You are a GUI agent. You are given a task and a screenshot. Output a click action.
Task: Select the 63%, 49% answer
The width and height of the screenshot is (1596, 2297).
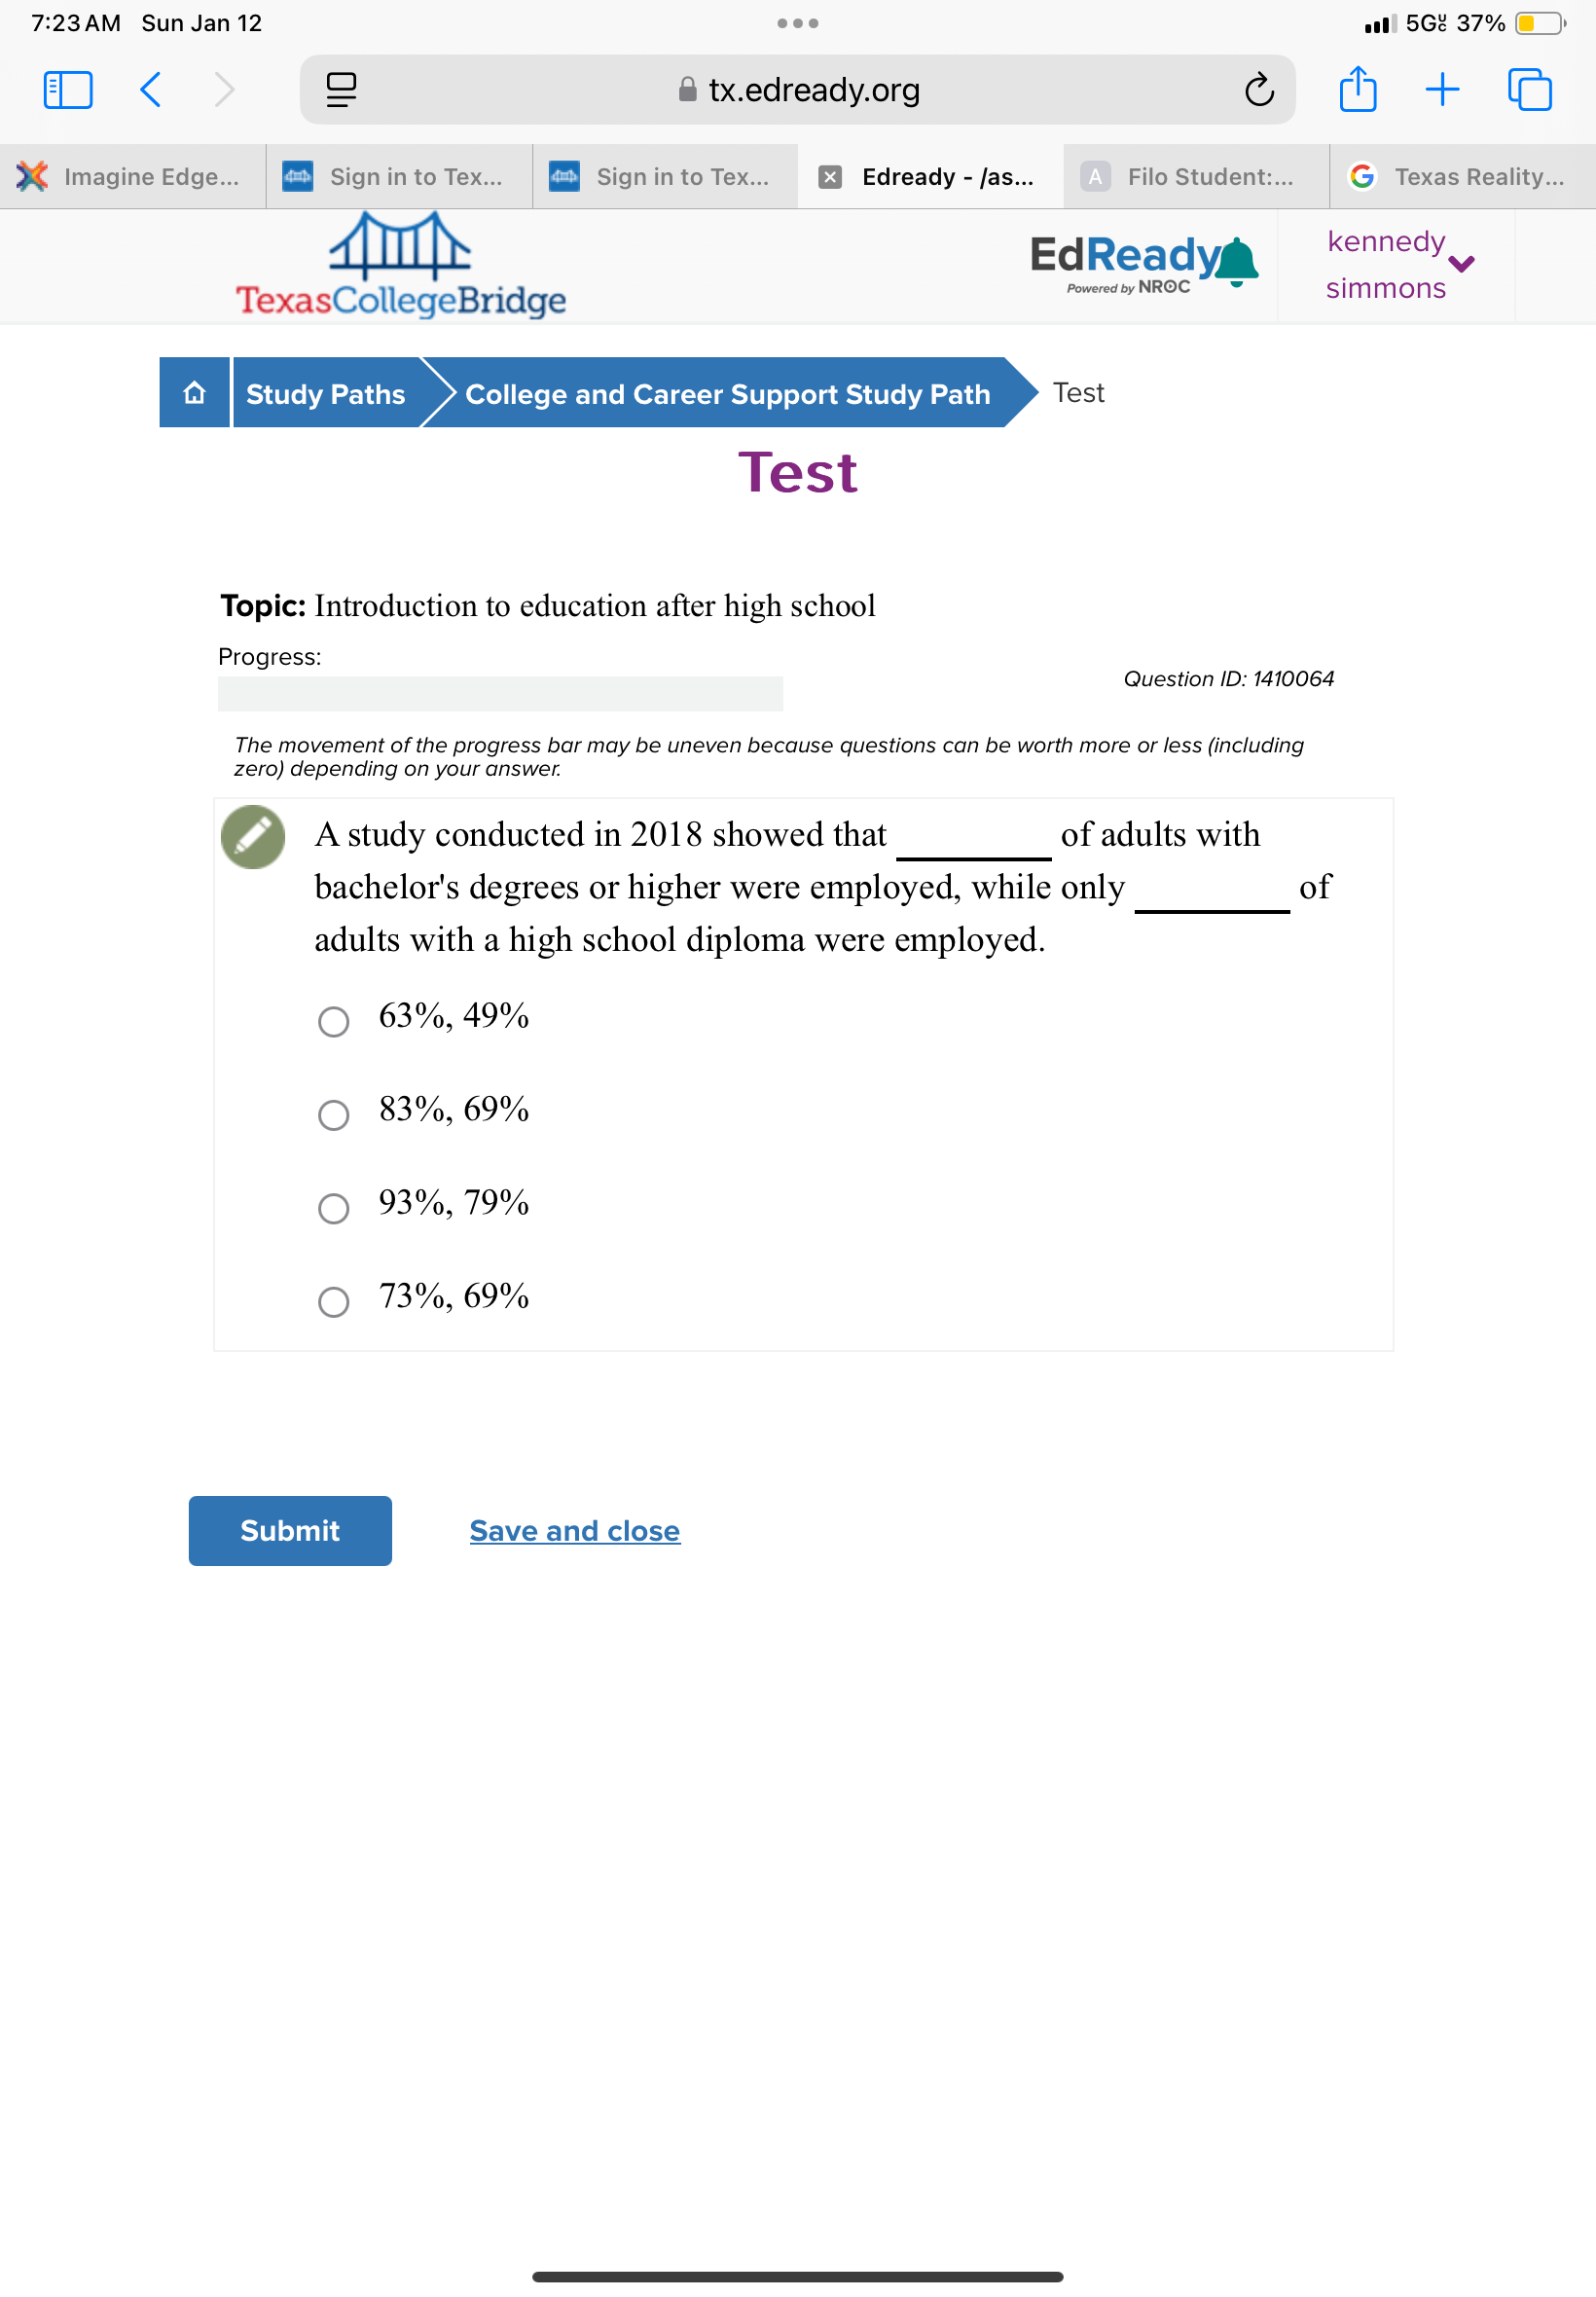(334, 1021)
